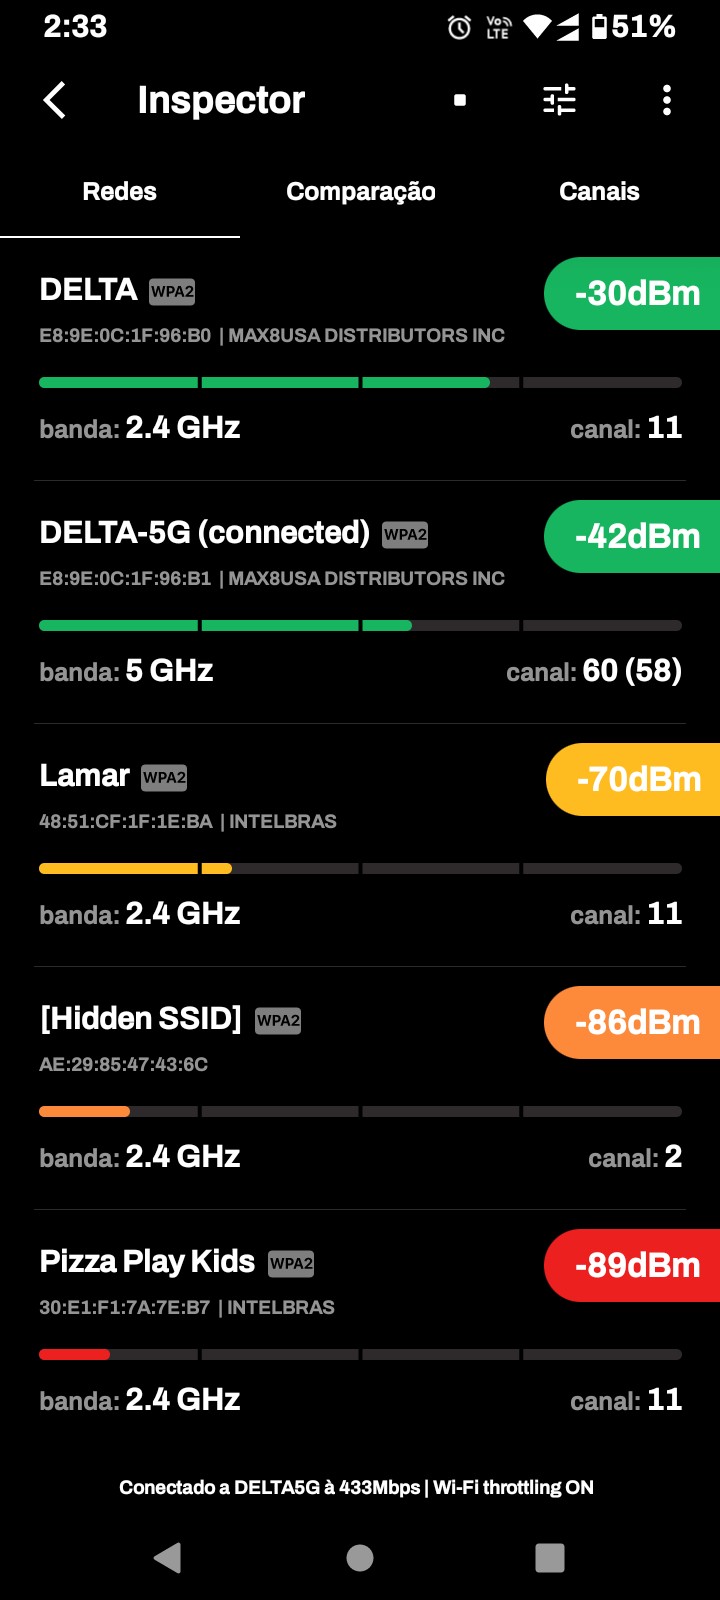The width and height of the screenshot is (720, 1600).
Task: Click the DELTA signal strength bar
Action: (x=360, y=382)
